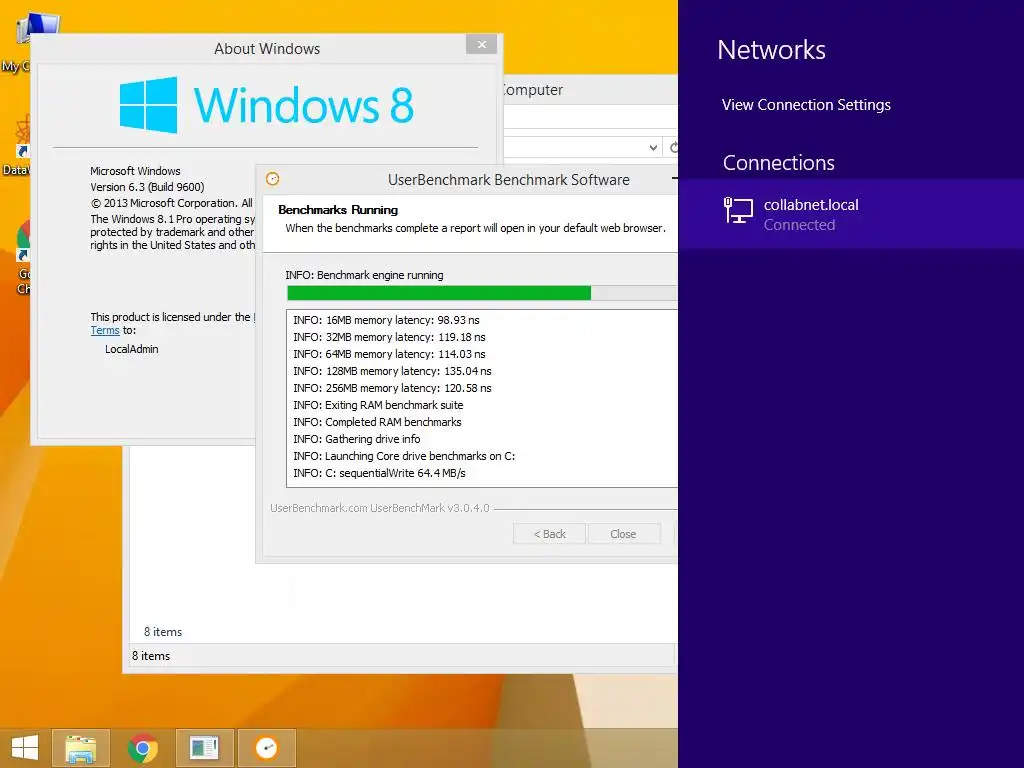The image size is (1024, 768).
Task: Click the Benchmark engine running status text
Action: [x=364, y=275]
